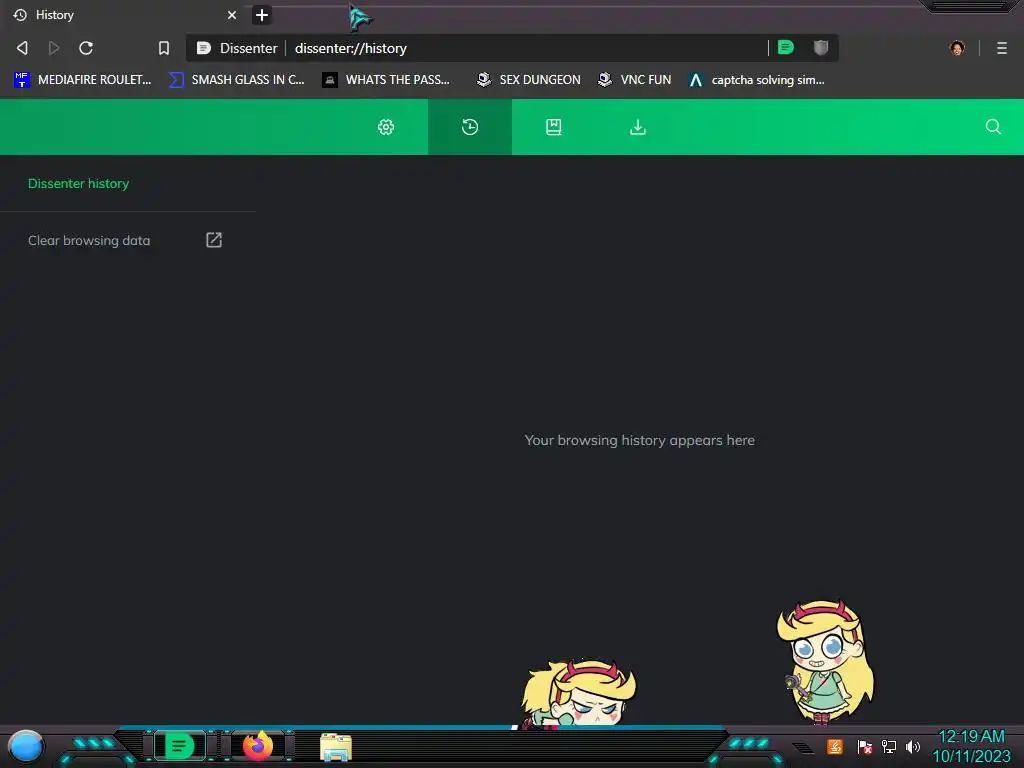This screenshot has width=1024, height=768.
Task: Go back with the back arrow
Action: tap(22, 48)
